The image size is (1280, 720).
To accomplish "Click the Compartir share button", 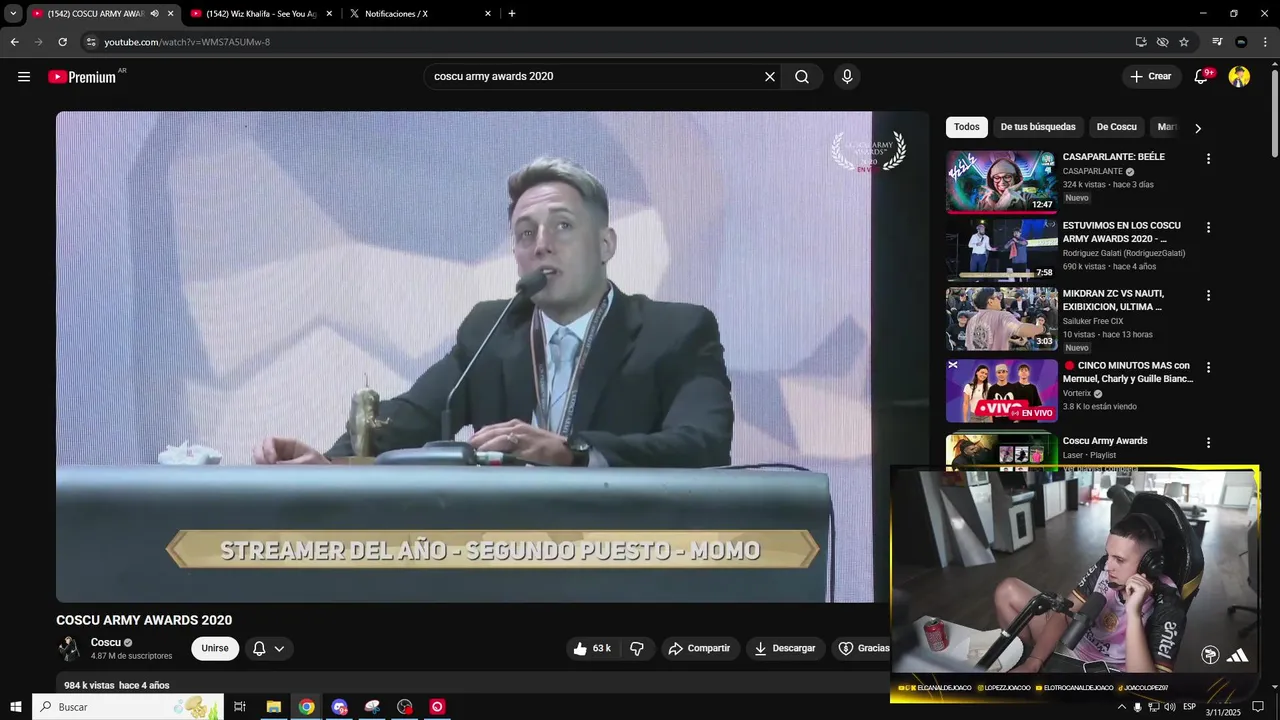I will coord(700,648).
